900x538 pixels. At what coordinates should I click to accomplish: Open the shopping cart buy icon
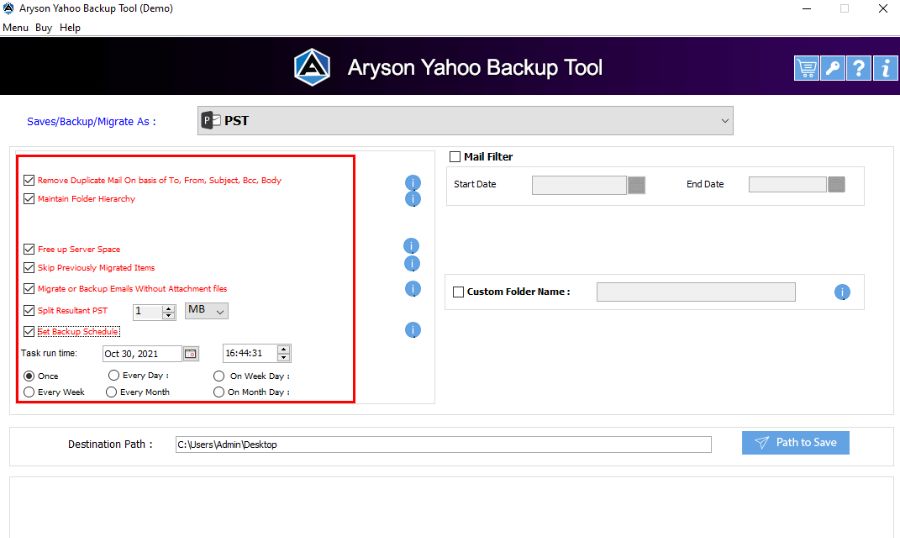(x=806, y=68)
